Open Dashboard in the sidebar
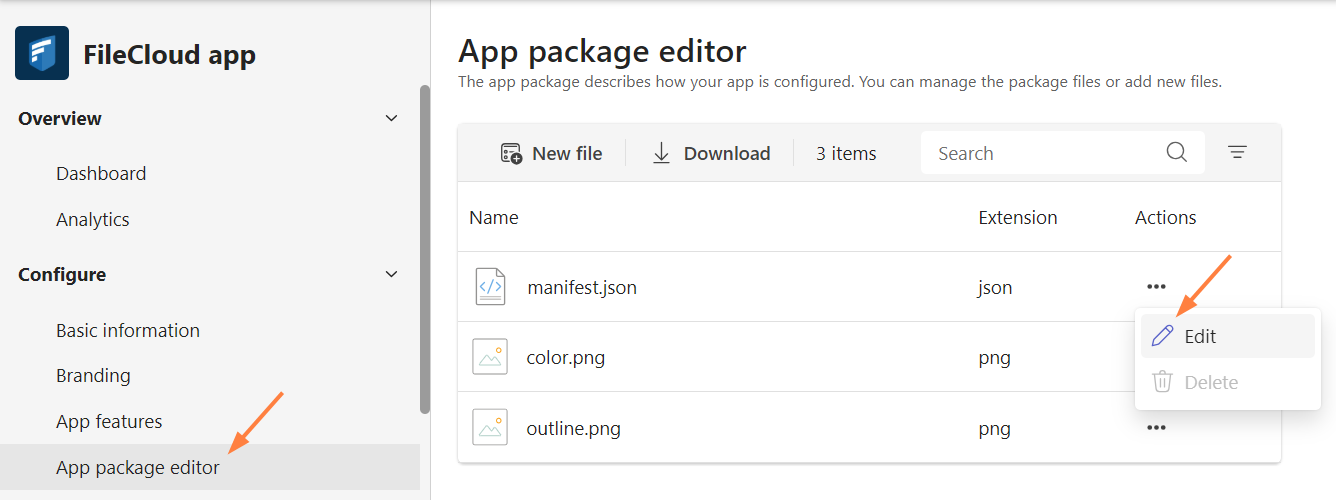Viewport: 1336px width, 500px height. (101, 173)
